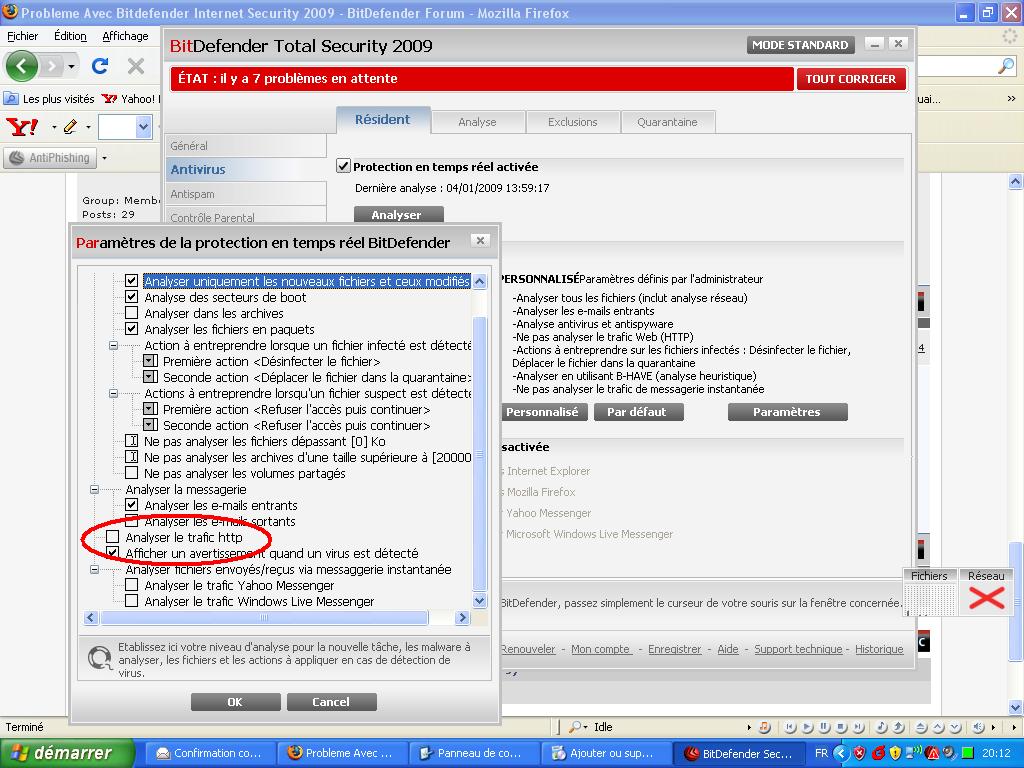Click the settings list vertical scrollbar thumb

[479, 455]
